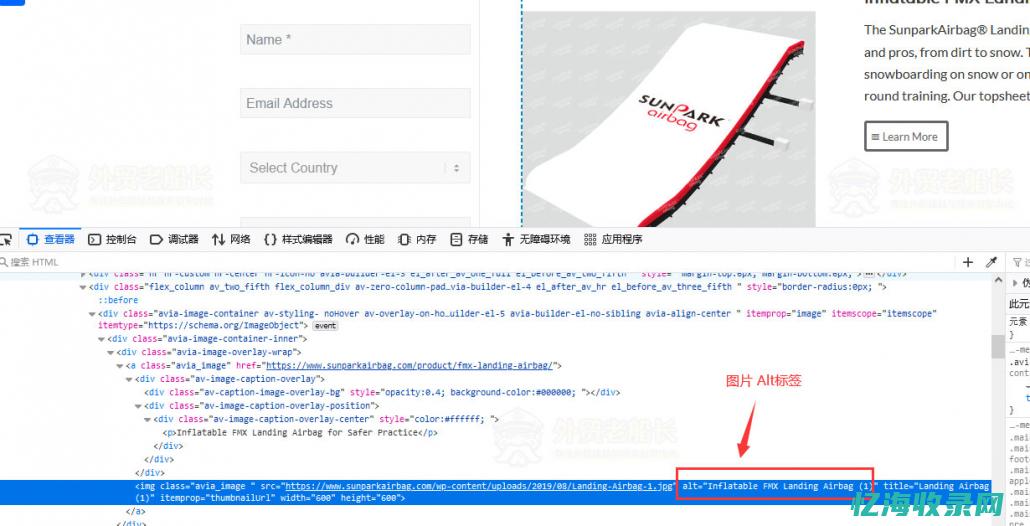Open the 调试器 Debugger panel

tap(174, 240)
